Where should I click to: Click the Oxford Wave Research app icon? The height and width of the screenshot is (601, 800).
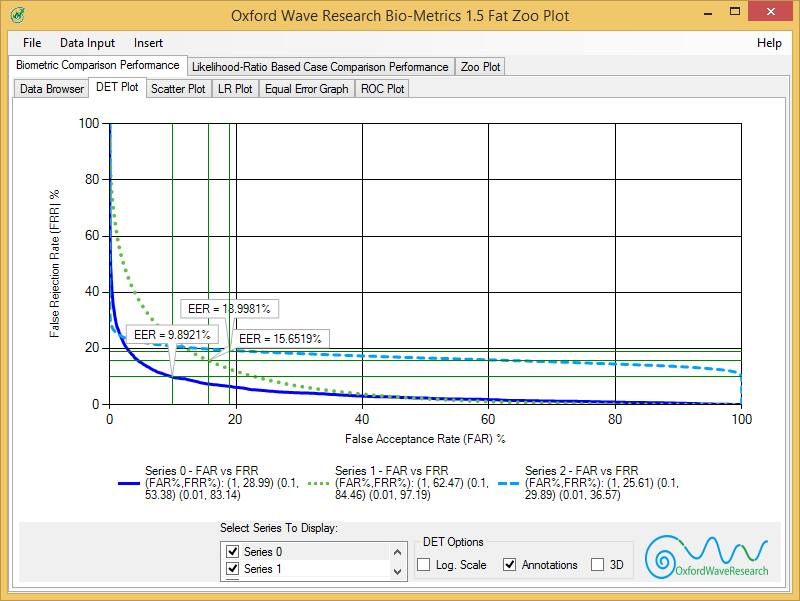click(17, 15)
